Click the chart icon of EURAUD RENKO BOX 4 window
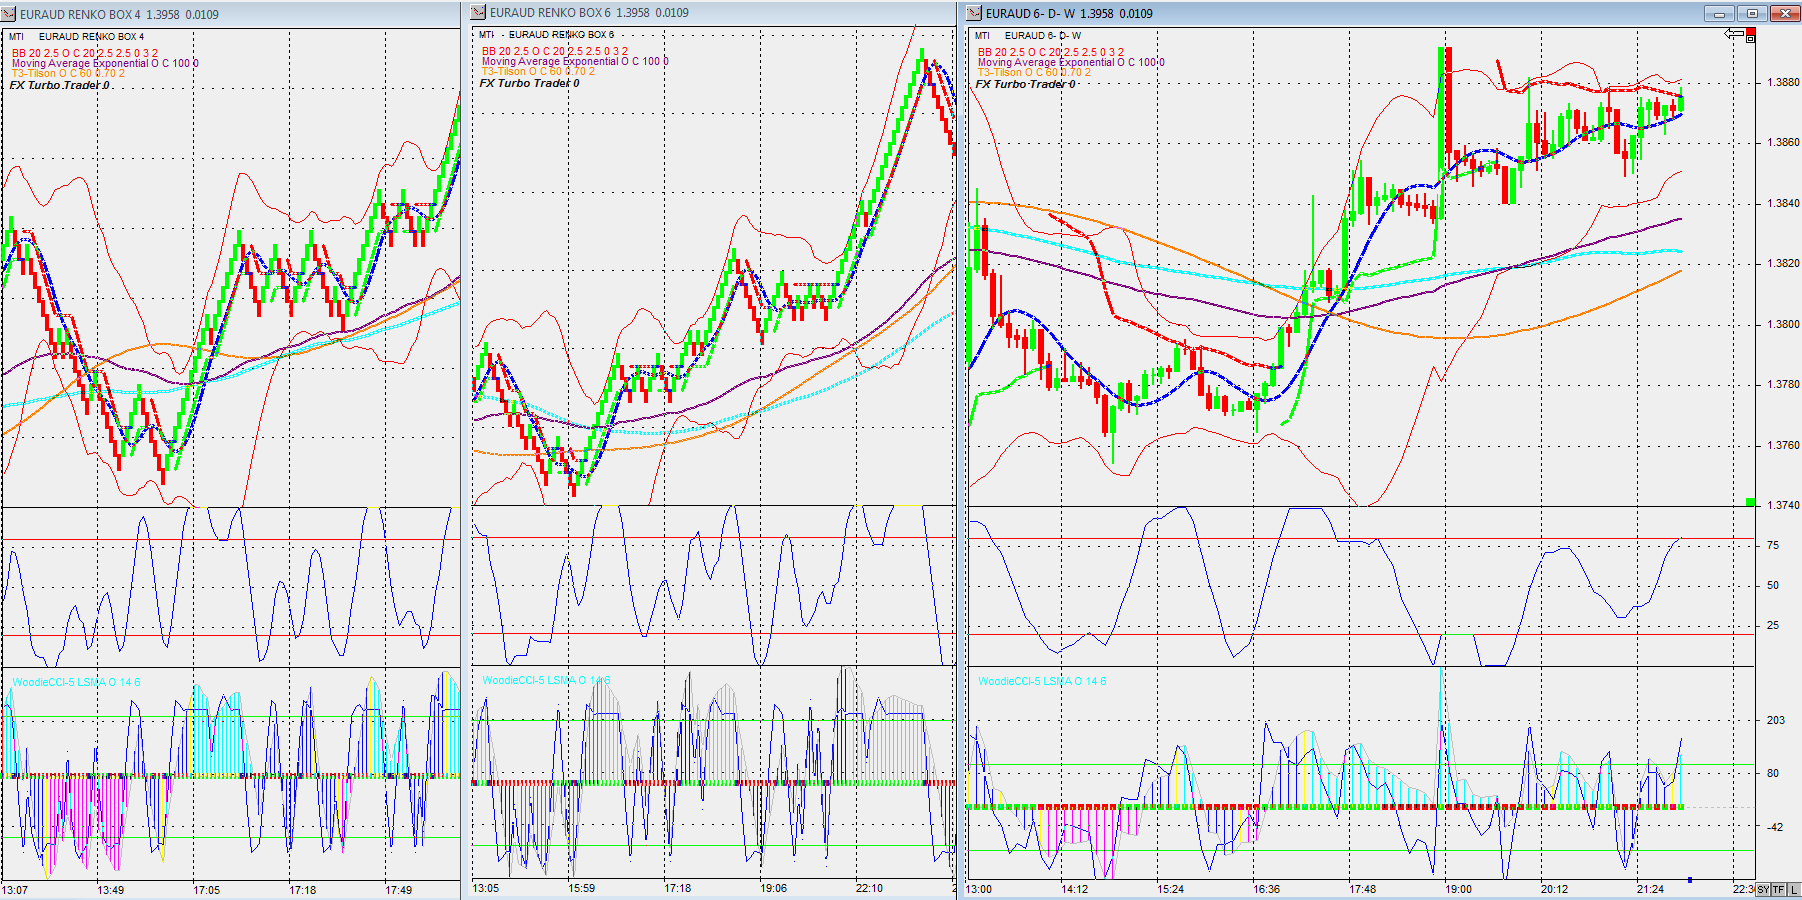Image resolution: width=1802 pixels, height=900 pixels. (9, 14)
